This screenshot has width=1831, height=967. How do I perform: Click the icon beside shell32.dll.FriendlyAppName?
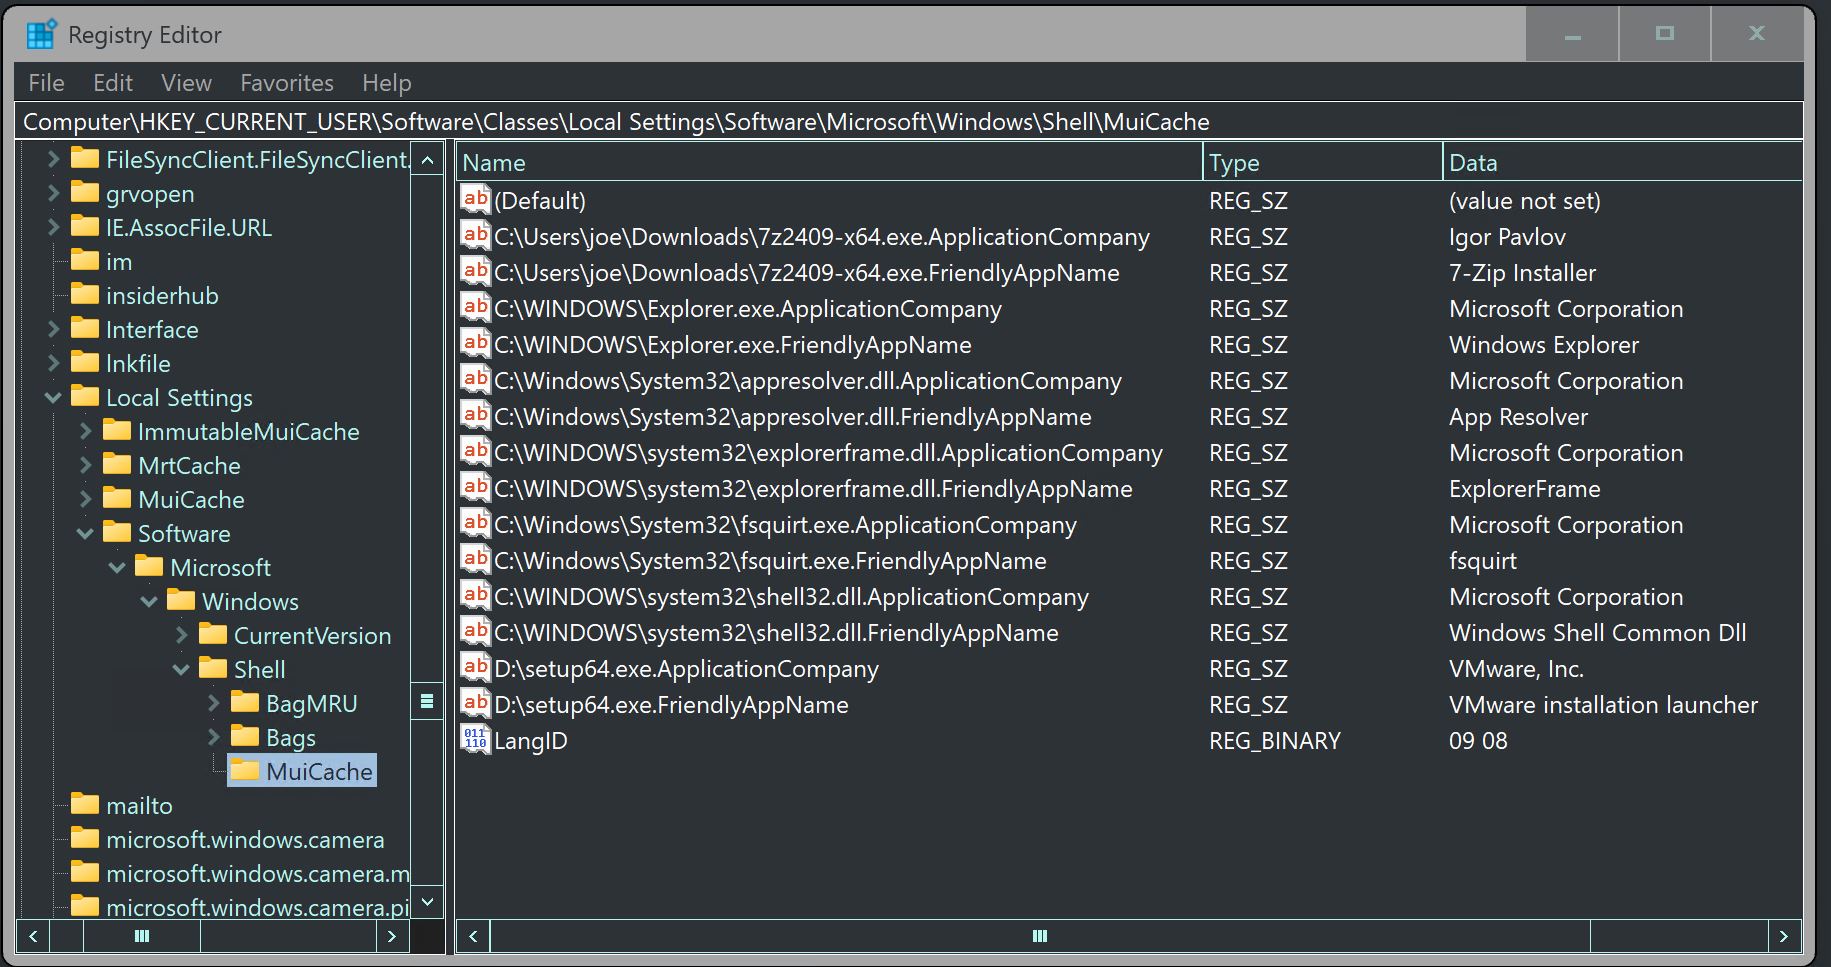475,631
